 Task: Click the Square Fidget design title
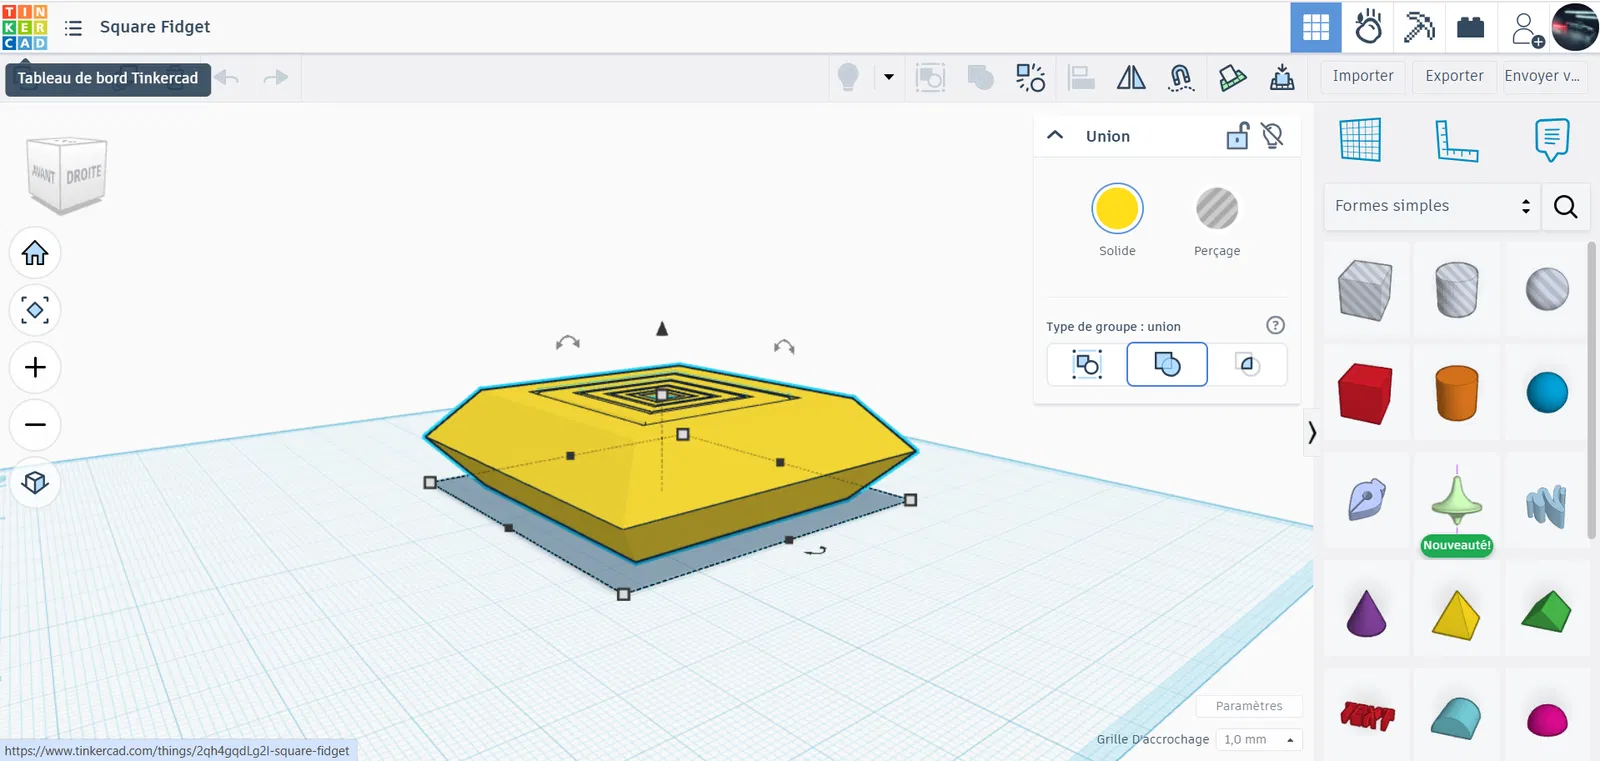(155, 27)
